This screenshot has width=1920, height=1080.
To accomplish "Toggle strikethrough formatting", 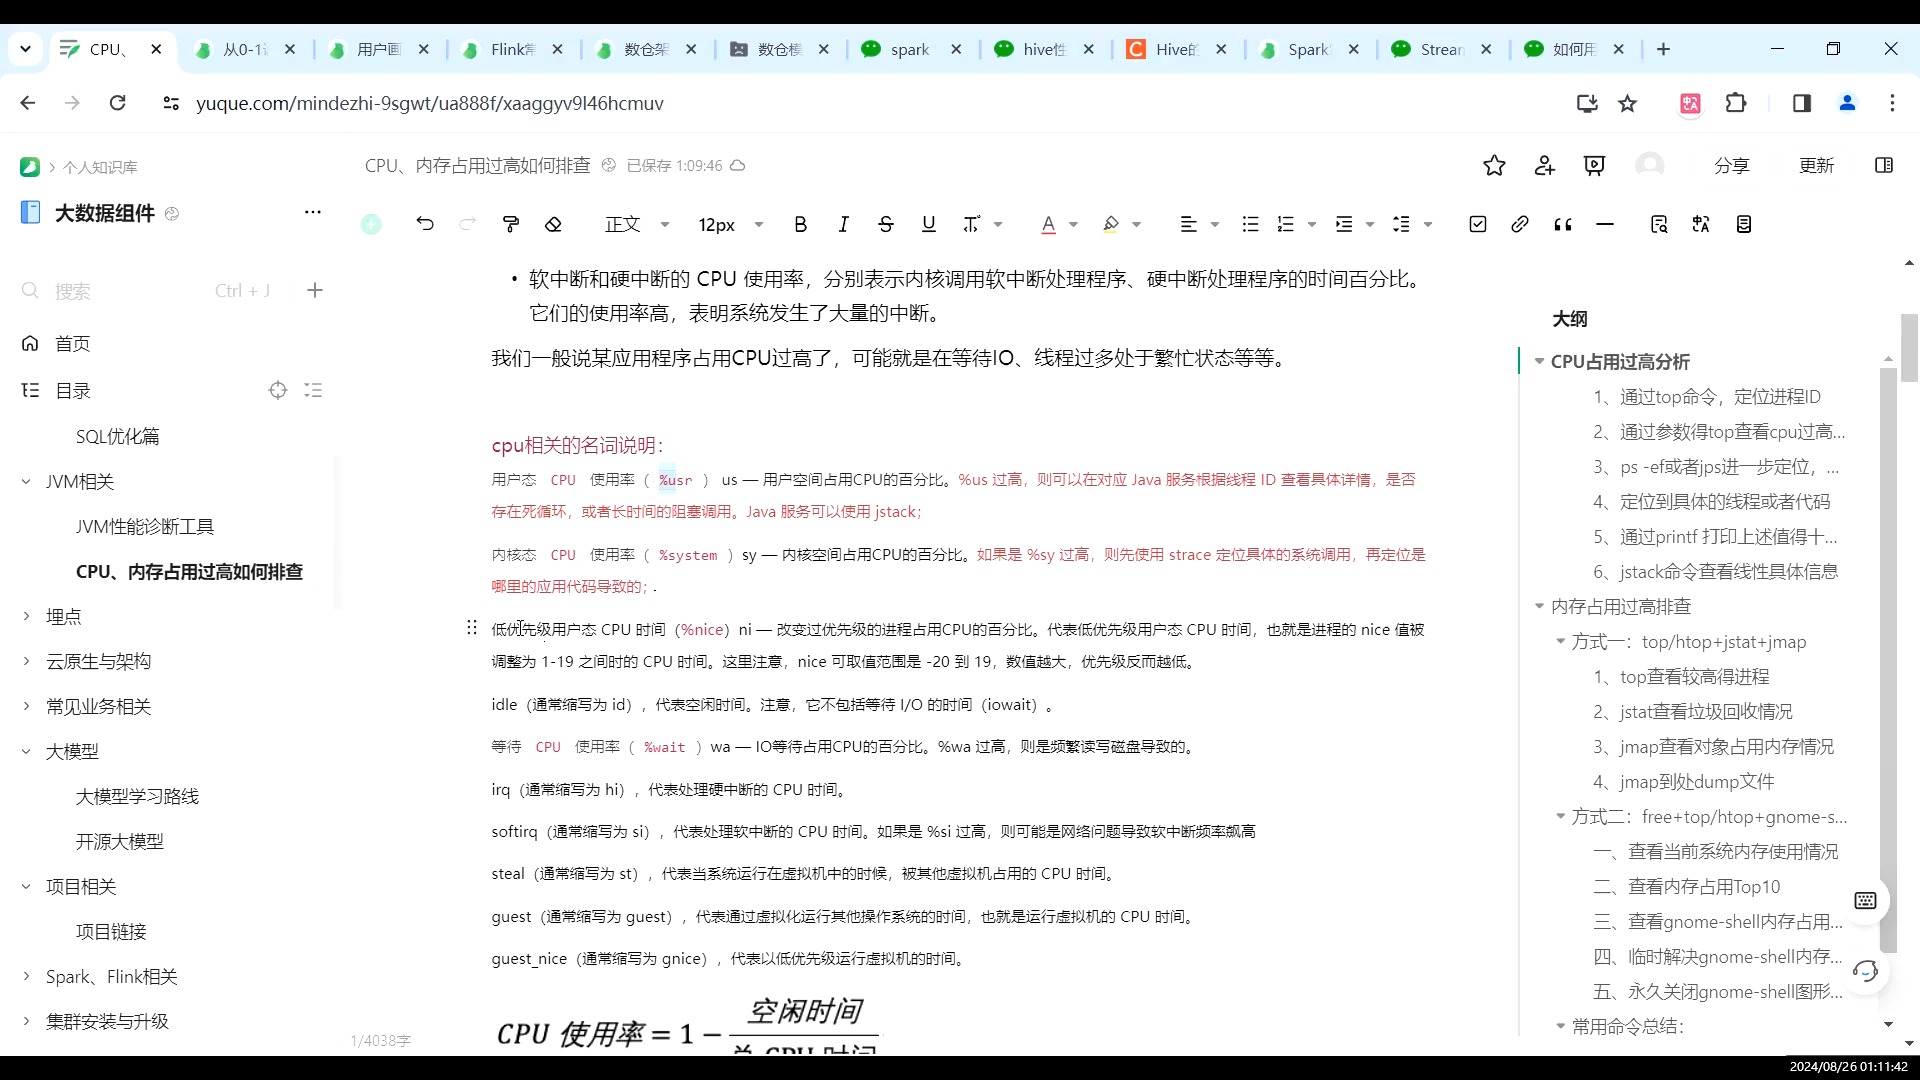I will coord(886,224).
